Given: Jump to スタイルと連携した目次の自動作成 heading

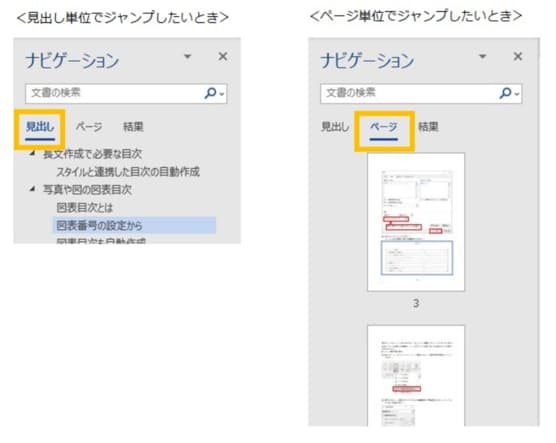Looking at the screenshot, I should coord(128,172).
